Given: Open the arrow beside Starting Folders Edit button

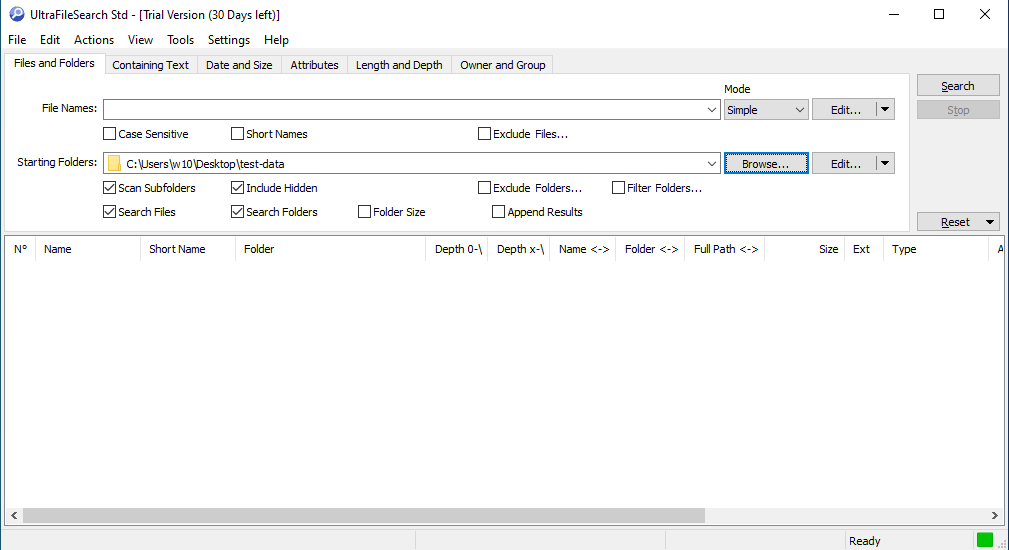Looking at the screenshot, I should [885, 163].
